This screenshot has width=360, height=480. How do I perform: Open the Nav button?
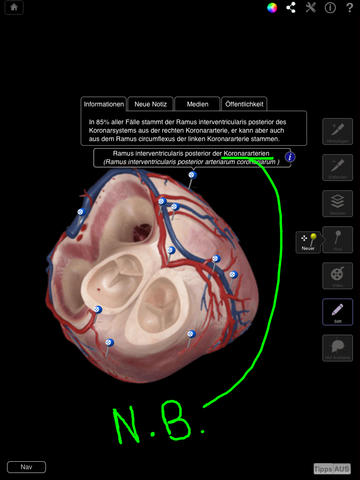click(x=26, y=467)
